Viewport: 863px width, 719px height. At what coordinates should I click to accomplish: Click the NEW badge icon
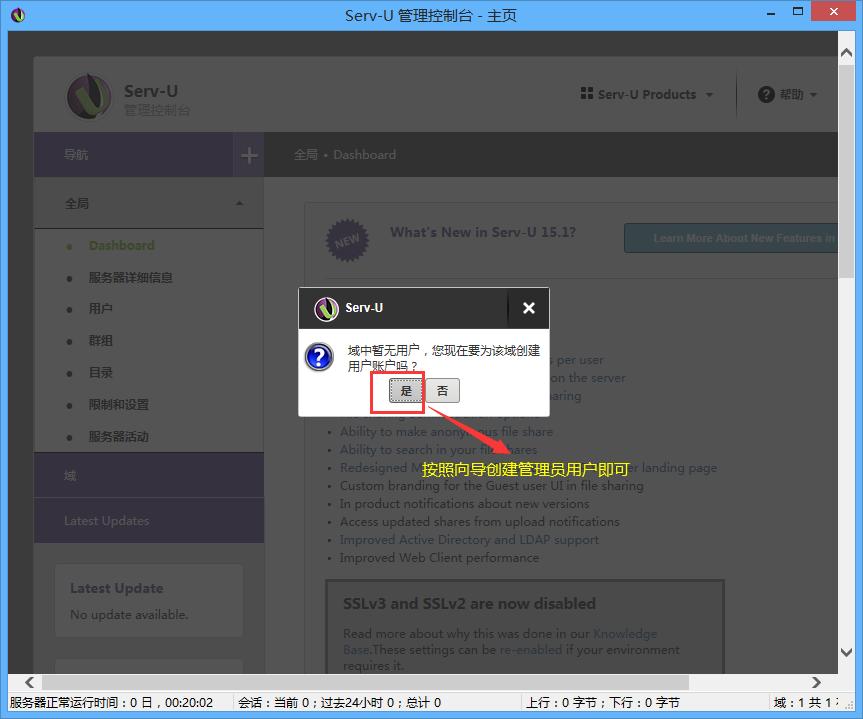347,240
